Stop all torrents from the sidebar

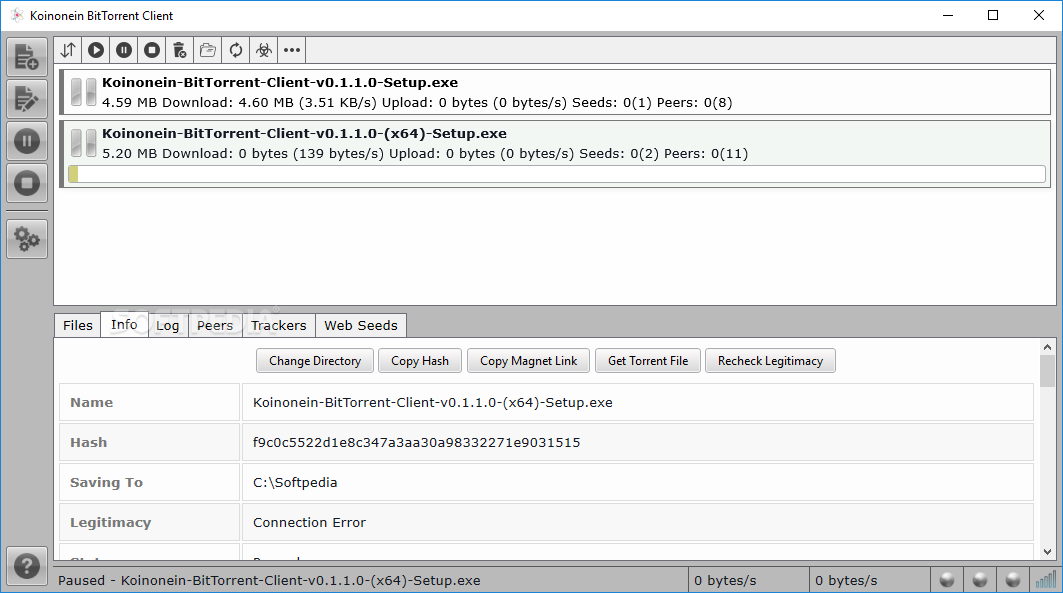pyautogui.click(x=27, y=183)
